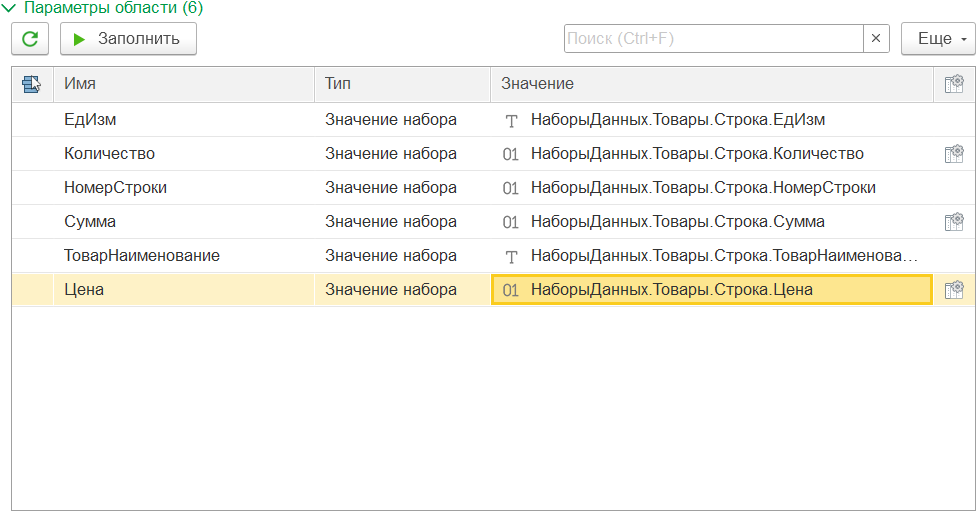The height and width of the screenshot is (512, 977).
Task: Click the 01 number-type icon in the НомерСтроки row
Action: point(511,188)
